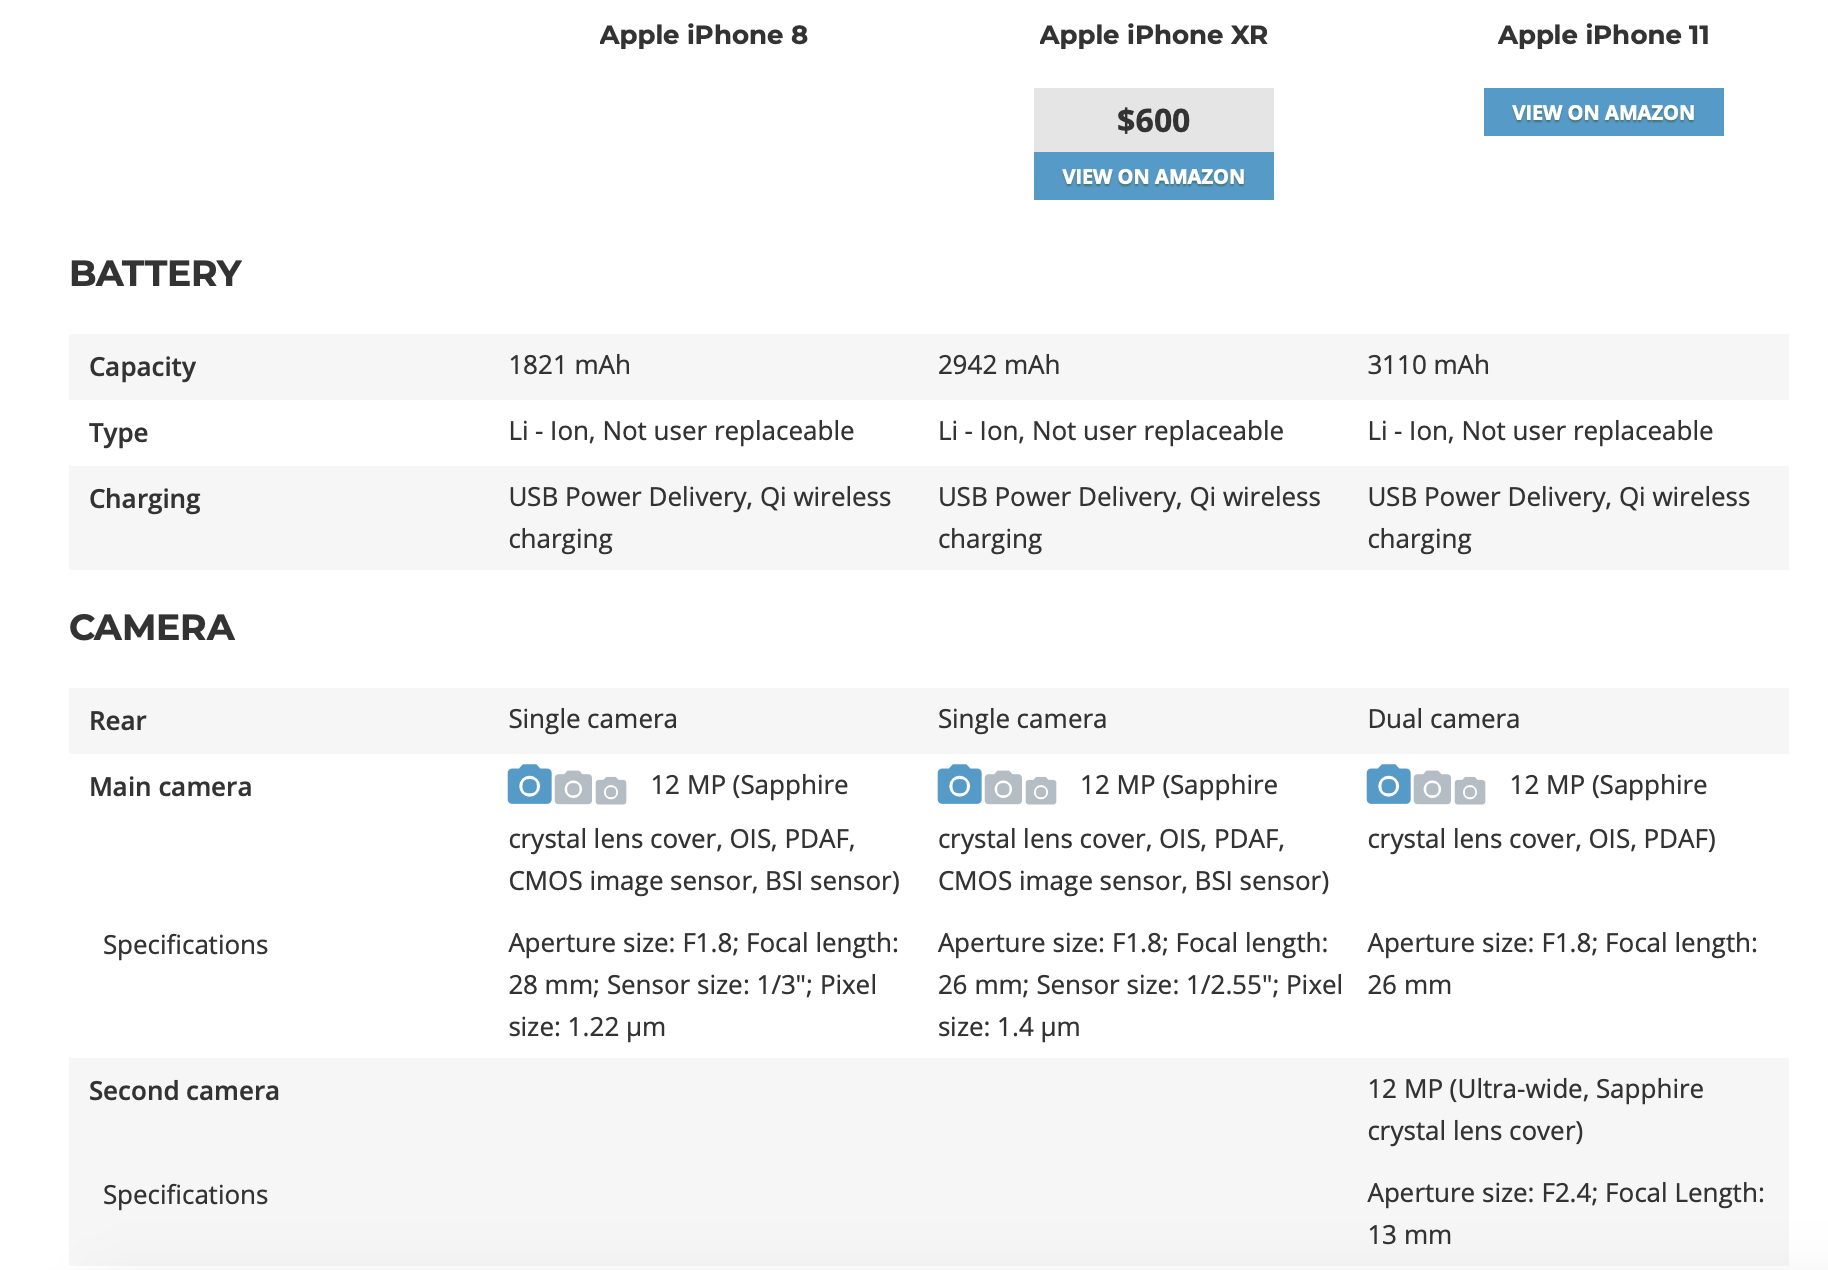Click the Capacity row label
1828x1270 pixels.
(x=142, y=367)
